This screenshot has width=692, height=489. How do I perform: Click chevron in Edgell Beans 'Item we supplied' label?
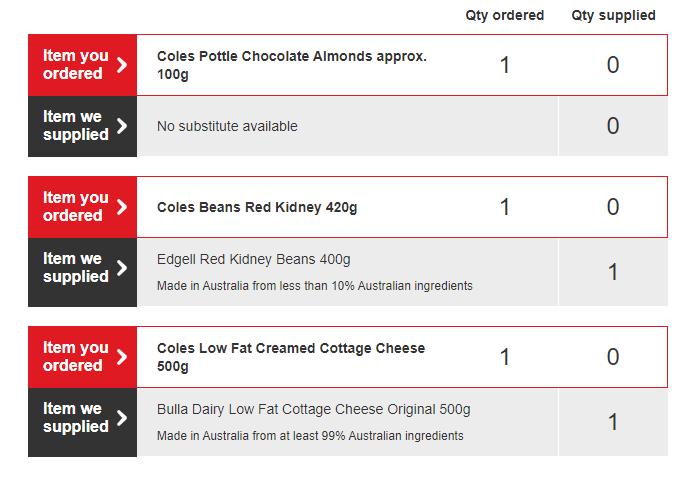tap(122, 268)
